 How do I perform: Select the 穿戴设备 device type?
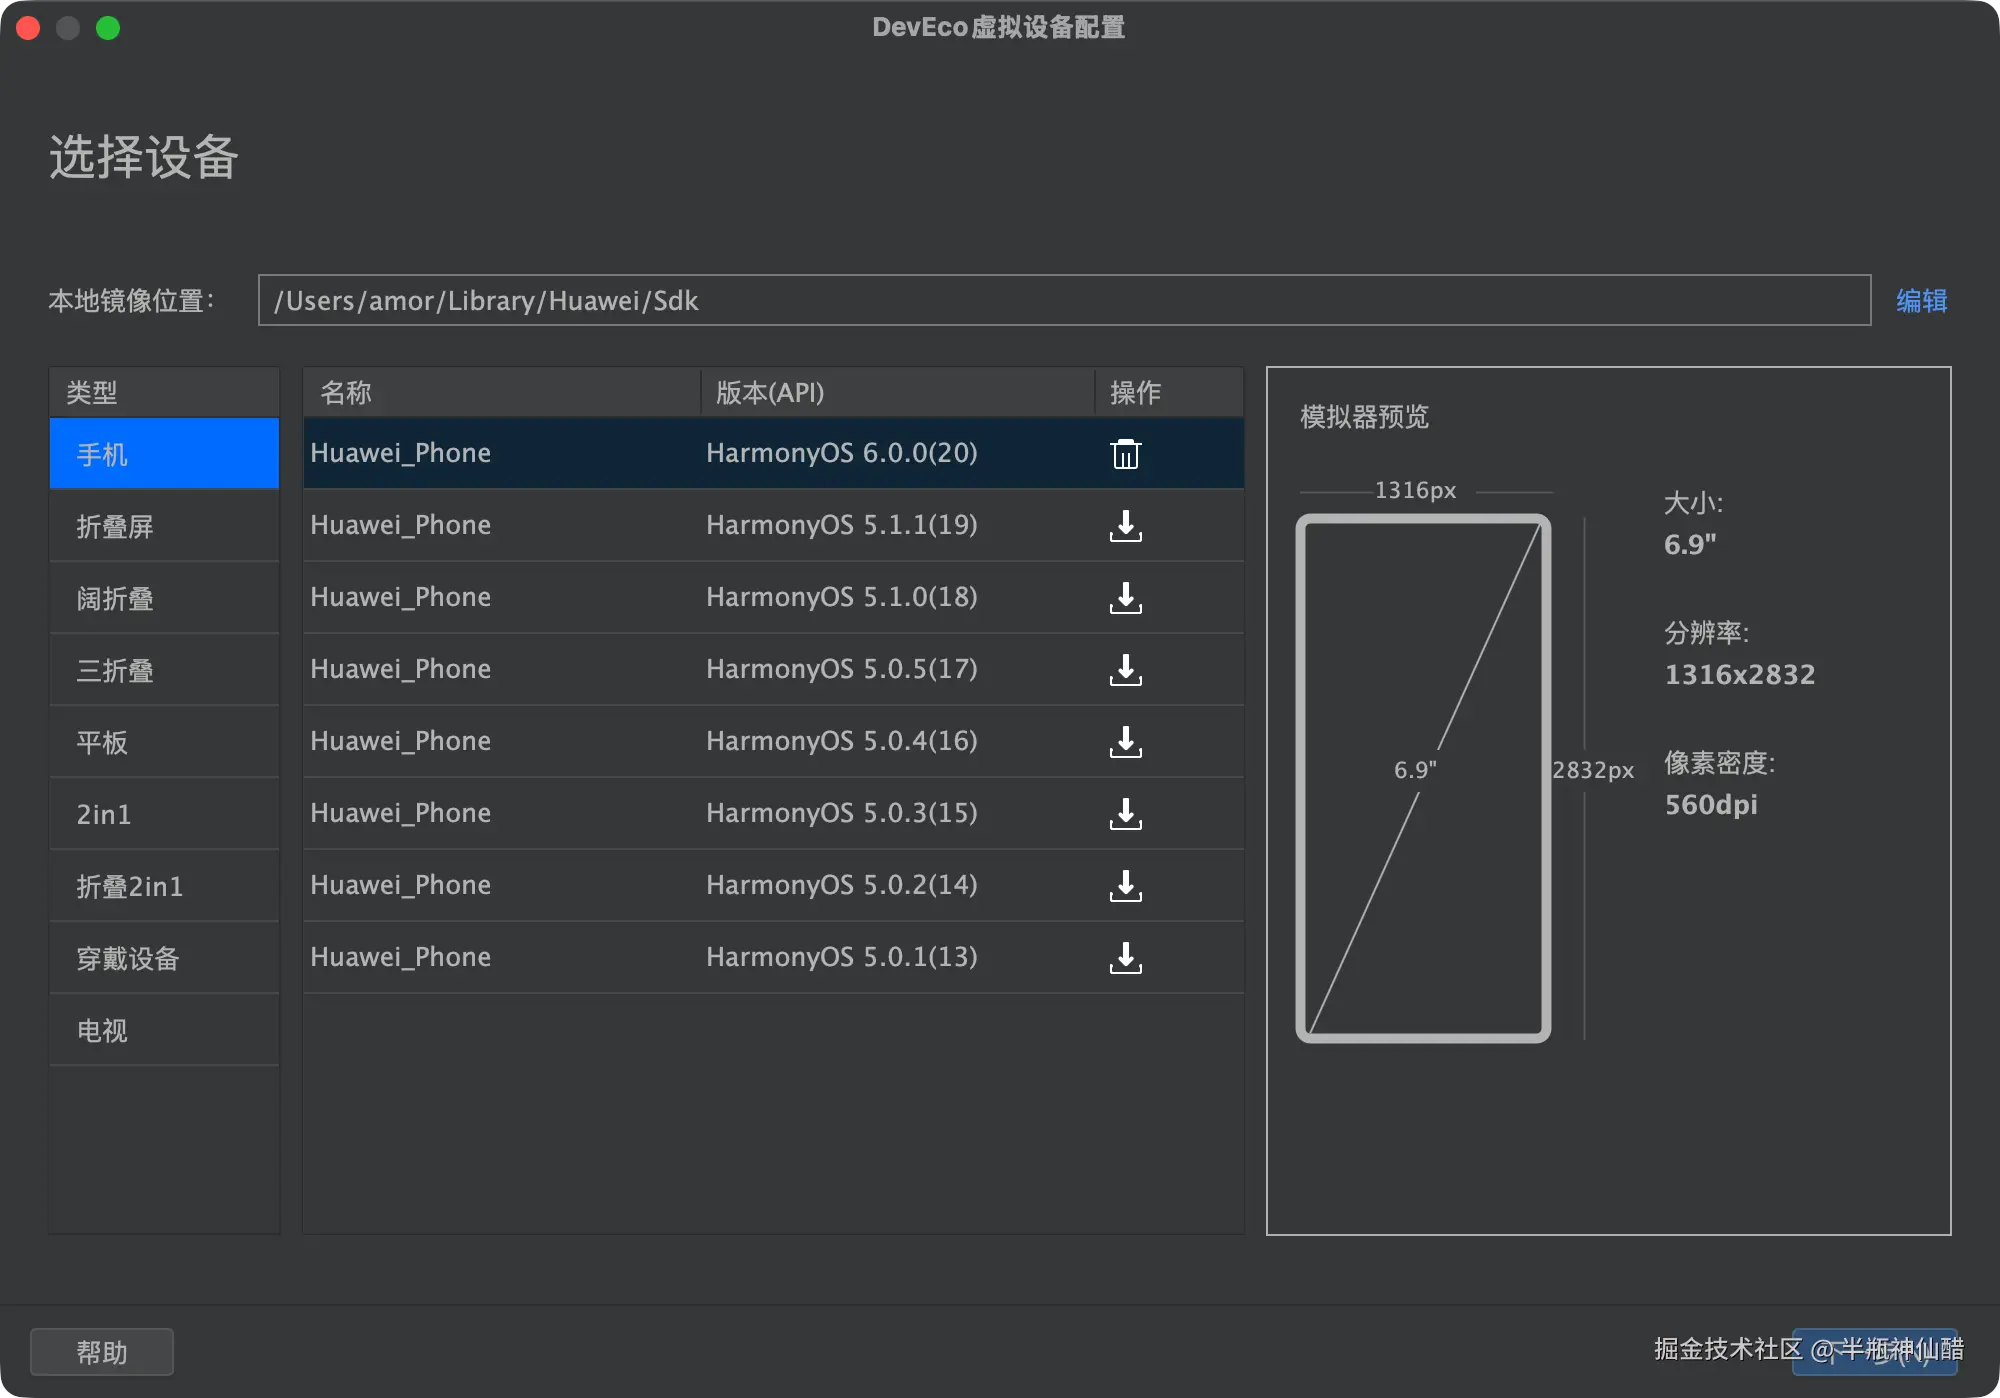164,958
